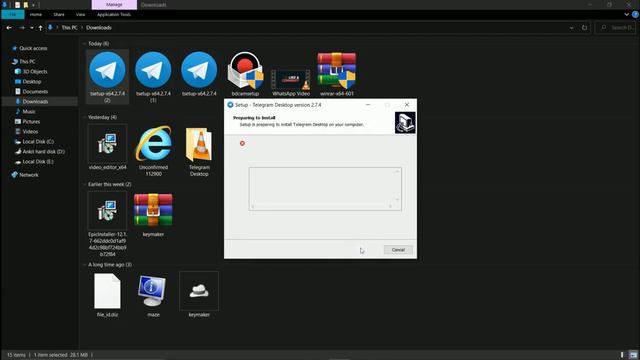Go forward in File Explorer
The width and height of the screenshot is (640, 360).
point(22,28)
